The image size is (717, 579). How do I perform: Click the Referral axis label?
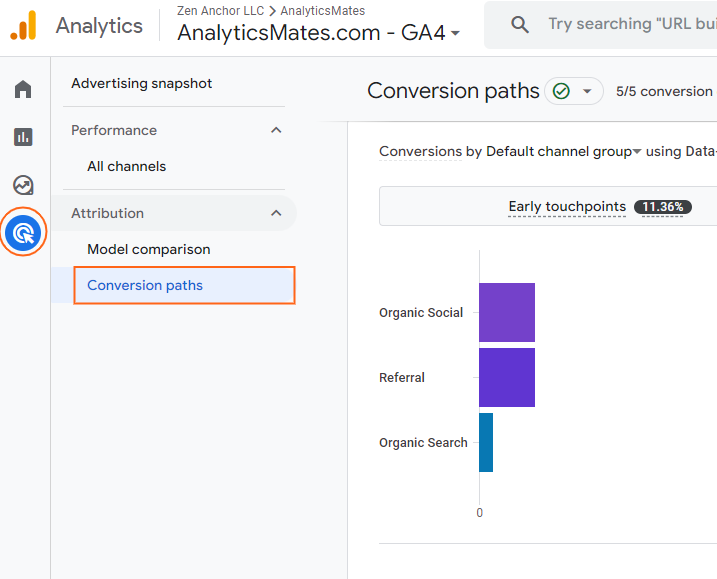tap(401, 378)
